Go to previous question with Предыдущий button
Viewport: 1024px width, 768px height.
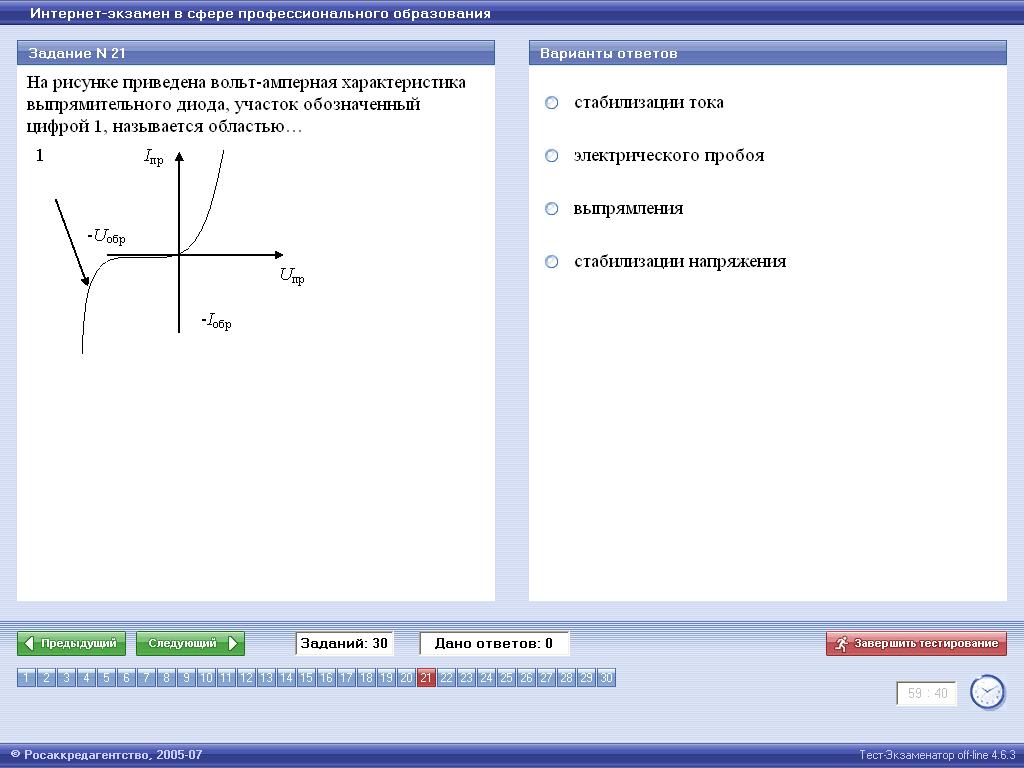pyautogui.click(x=71, y=643)
